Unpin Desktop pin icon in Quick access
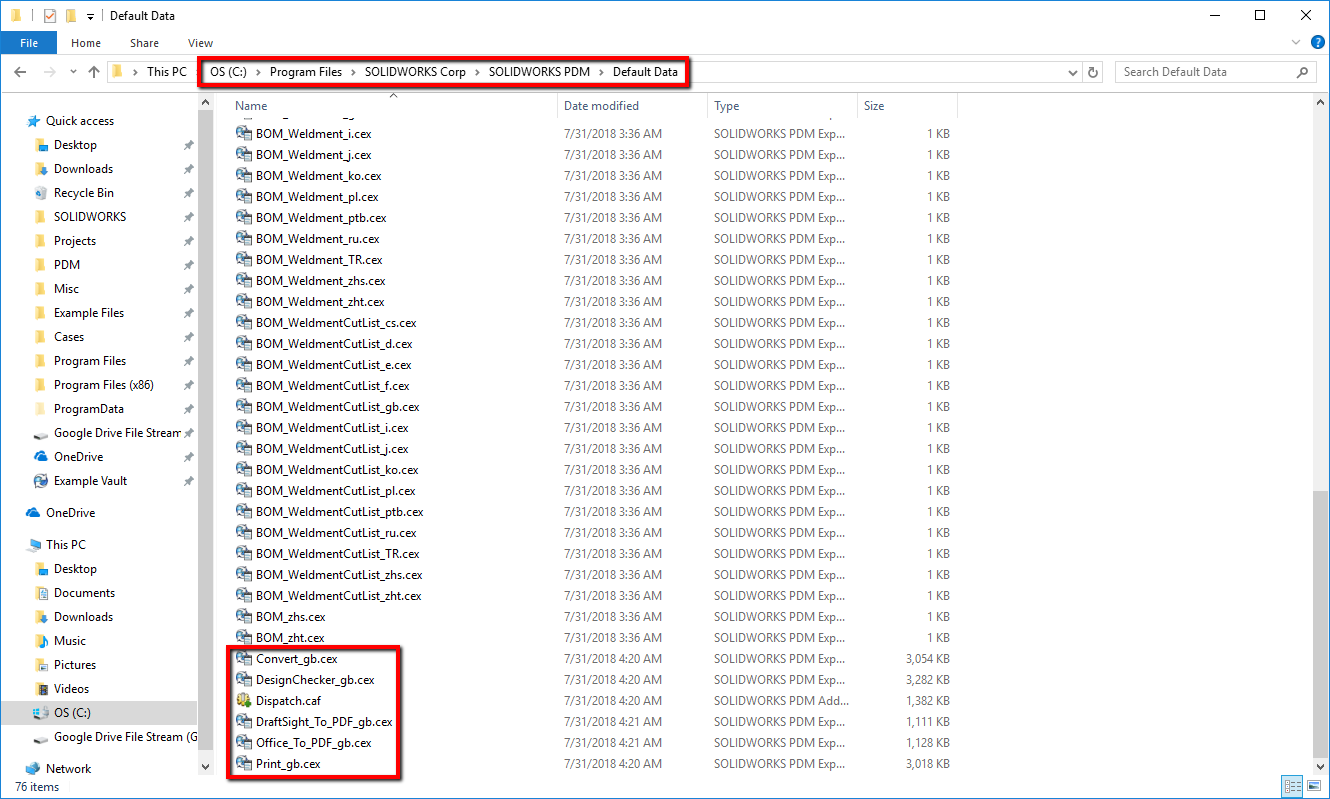Image resolution: width=1330 pixels, height=799 pixels. click(188, 145)
